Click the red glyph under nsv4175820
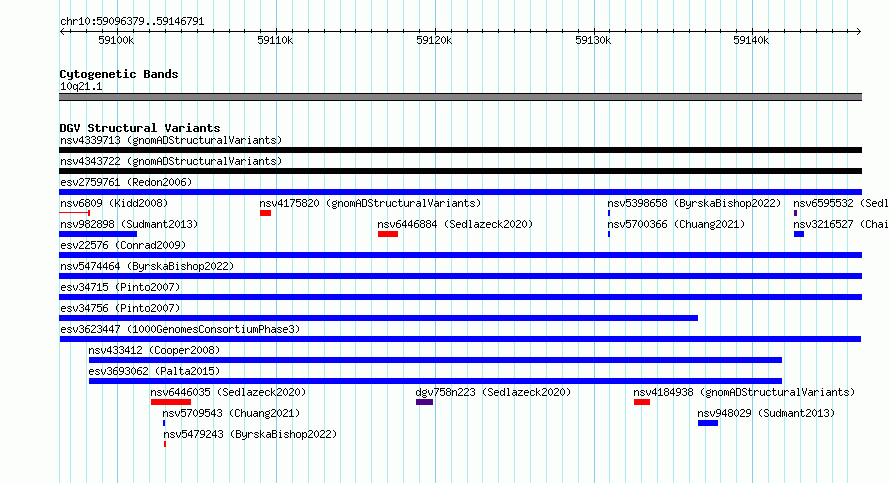The image size is (890, 483). click(265, 213)
